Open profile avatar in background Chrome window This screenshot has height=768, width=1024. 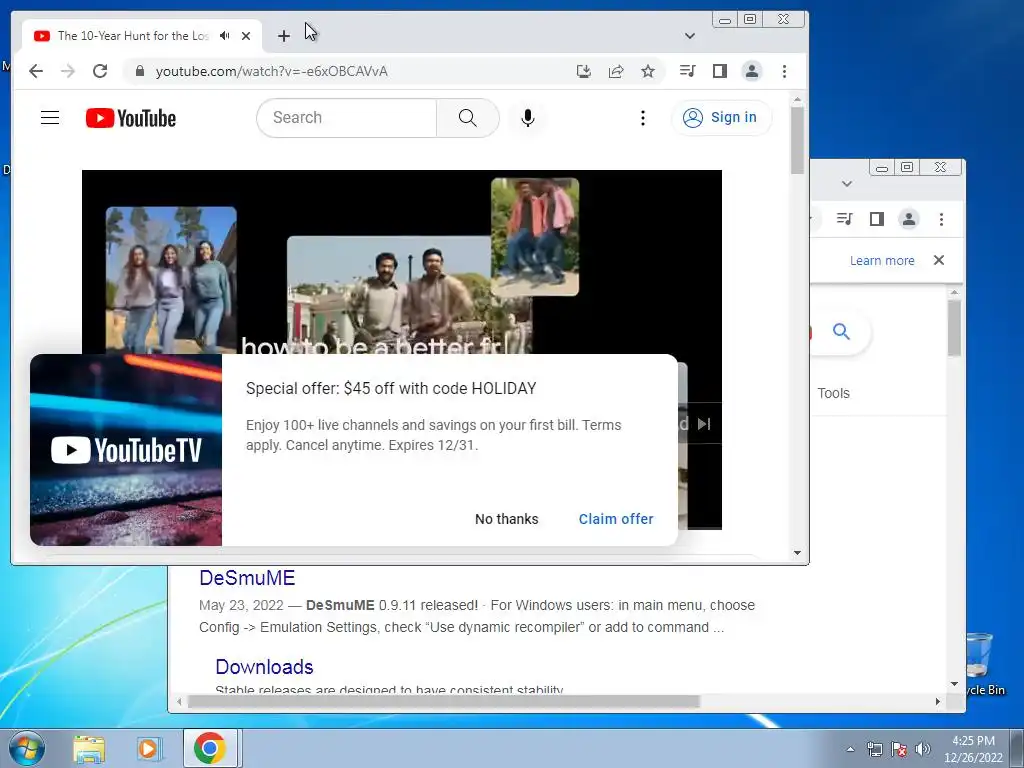[908, 219]
